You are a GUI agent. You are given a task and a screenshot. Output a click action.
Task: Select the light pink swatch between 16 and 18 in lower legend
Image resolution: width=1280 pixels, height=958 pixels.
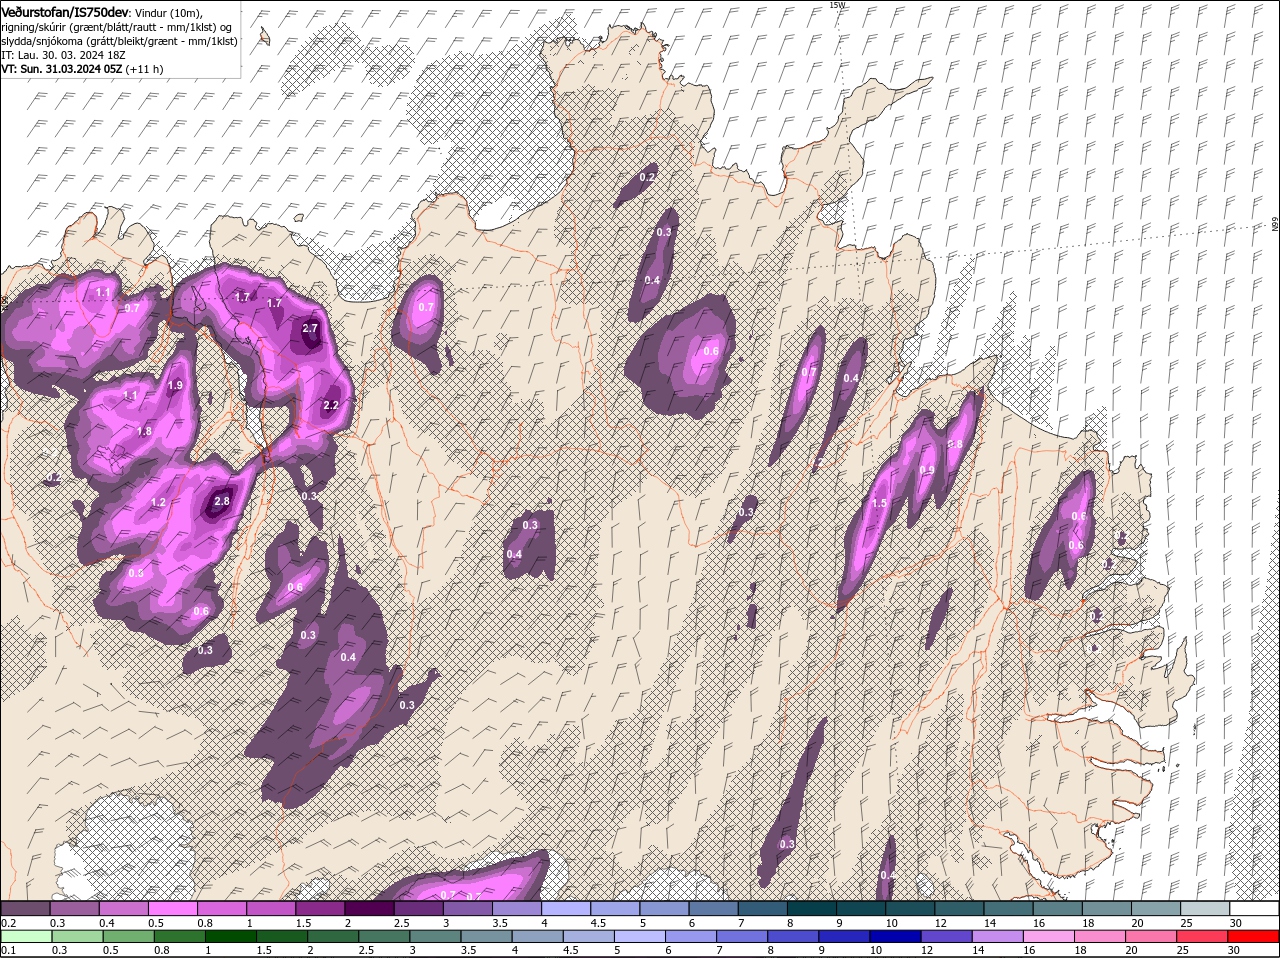[x=1051, y=936]
